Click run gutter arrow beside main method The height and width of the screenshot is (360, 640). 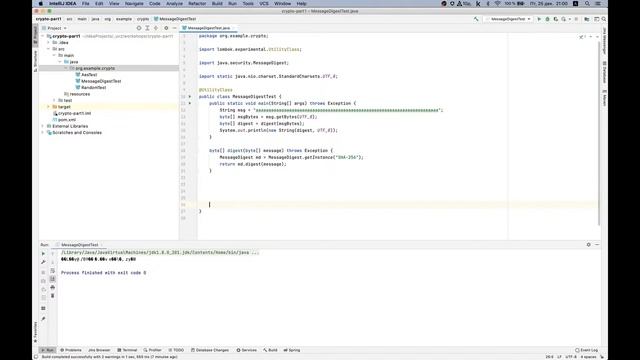(190, 103)
